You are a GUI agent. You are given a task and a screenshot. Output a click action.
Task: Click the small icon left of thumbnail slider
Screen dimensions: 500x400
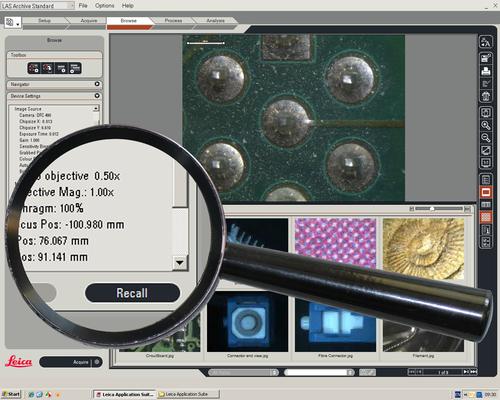412,209
